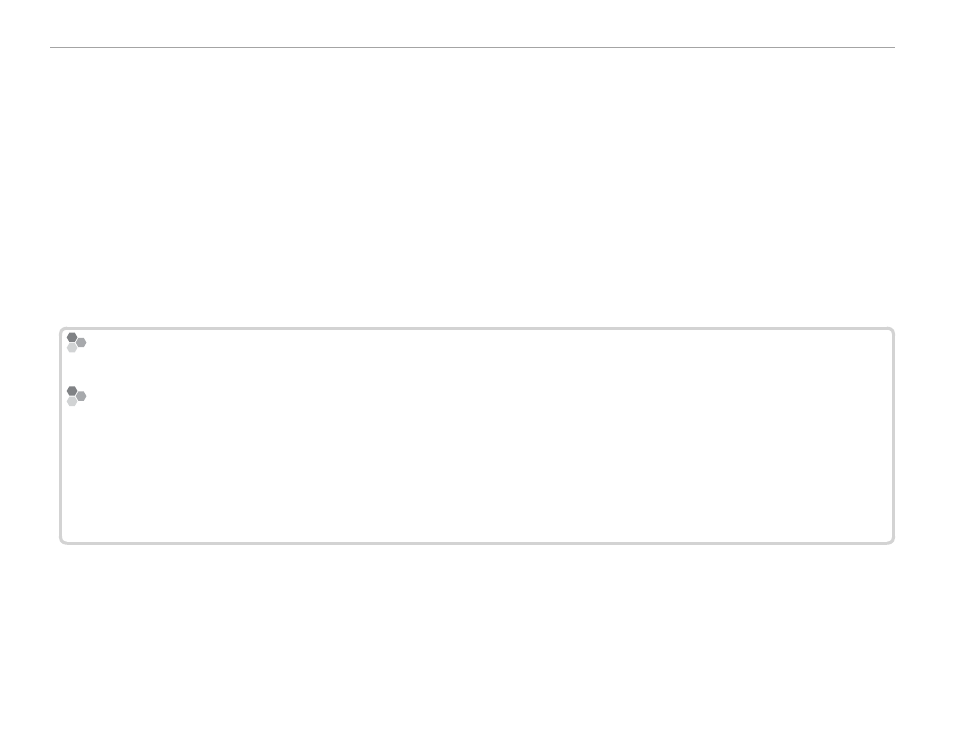This screenshot has width=954, height=748.
Task: Select the light hexagon of the first bullet
Action: click(x=72, y=348)
